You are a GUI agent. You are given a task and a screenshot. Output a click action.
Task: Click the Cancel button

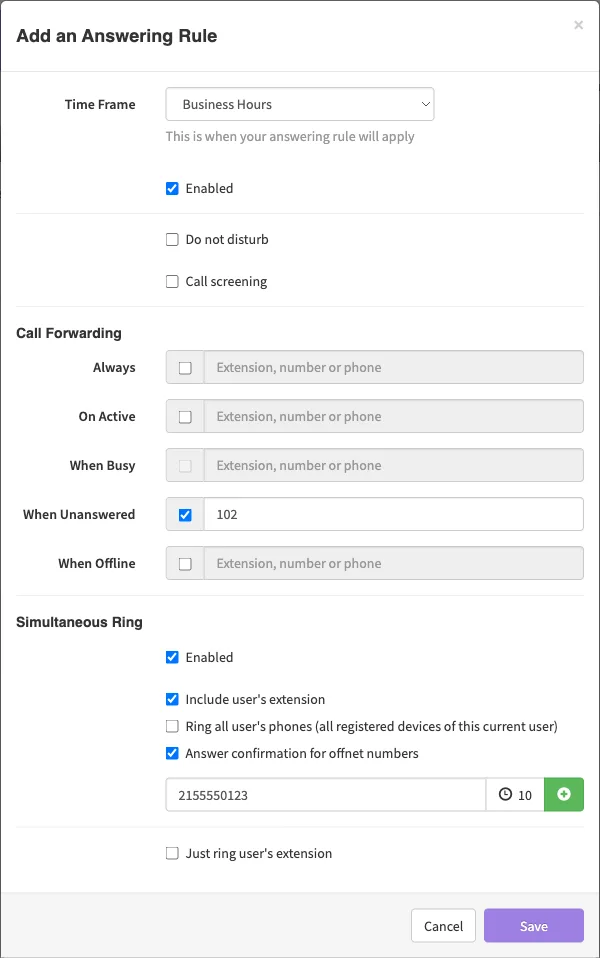[x=443, y=926]
